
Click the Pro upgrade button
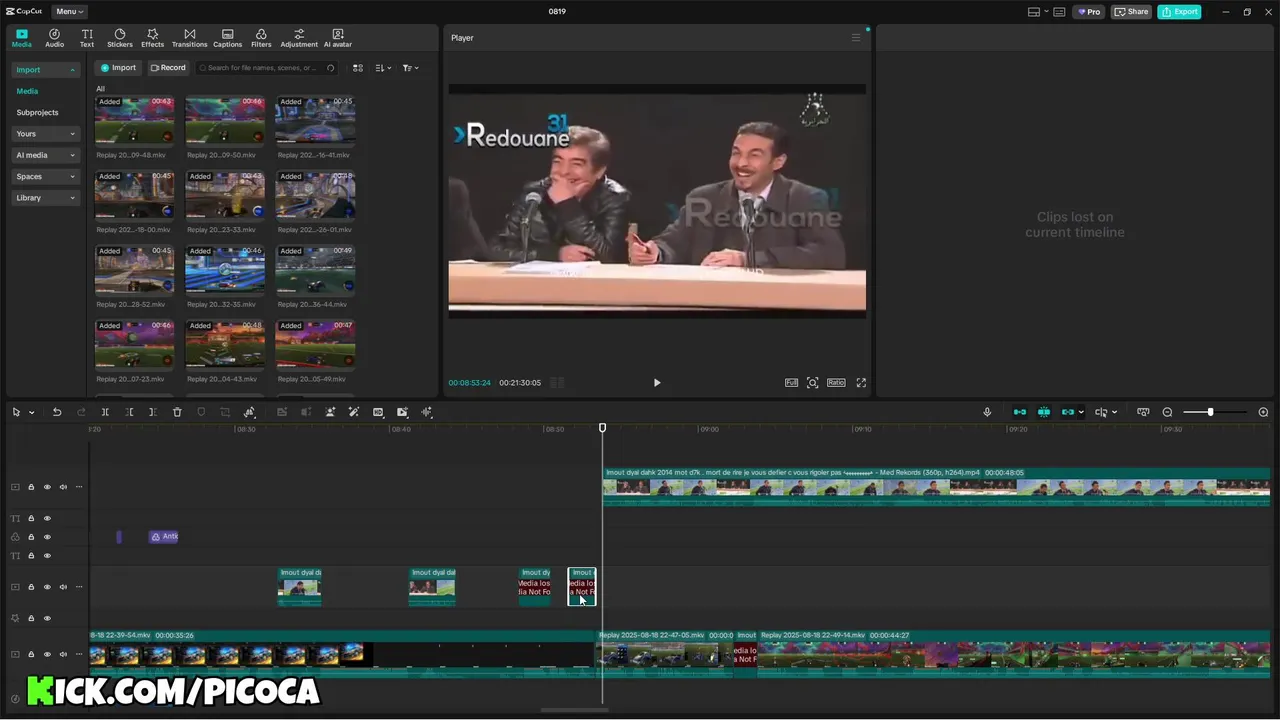[x=1089, y=12]
